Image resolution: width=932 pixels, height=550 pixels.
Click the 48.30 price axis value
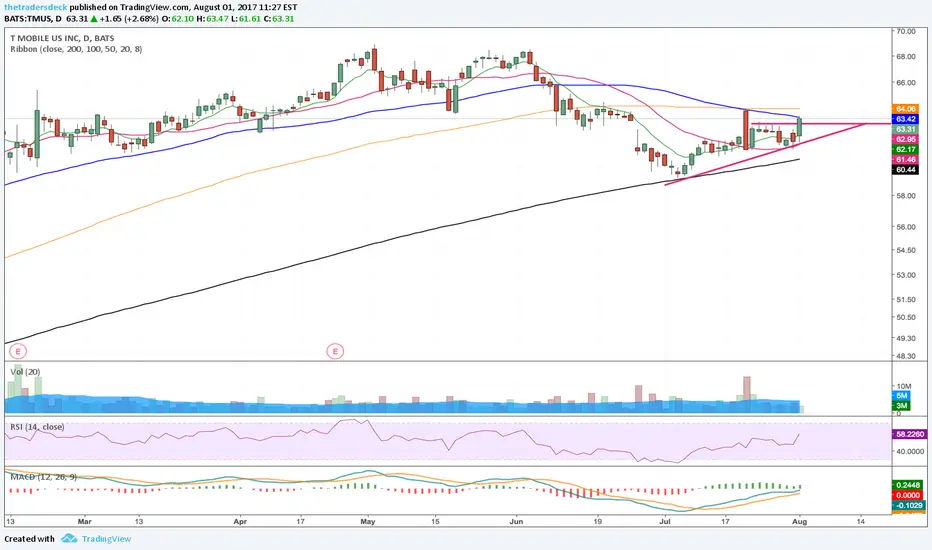(906, 356)
